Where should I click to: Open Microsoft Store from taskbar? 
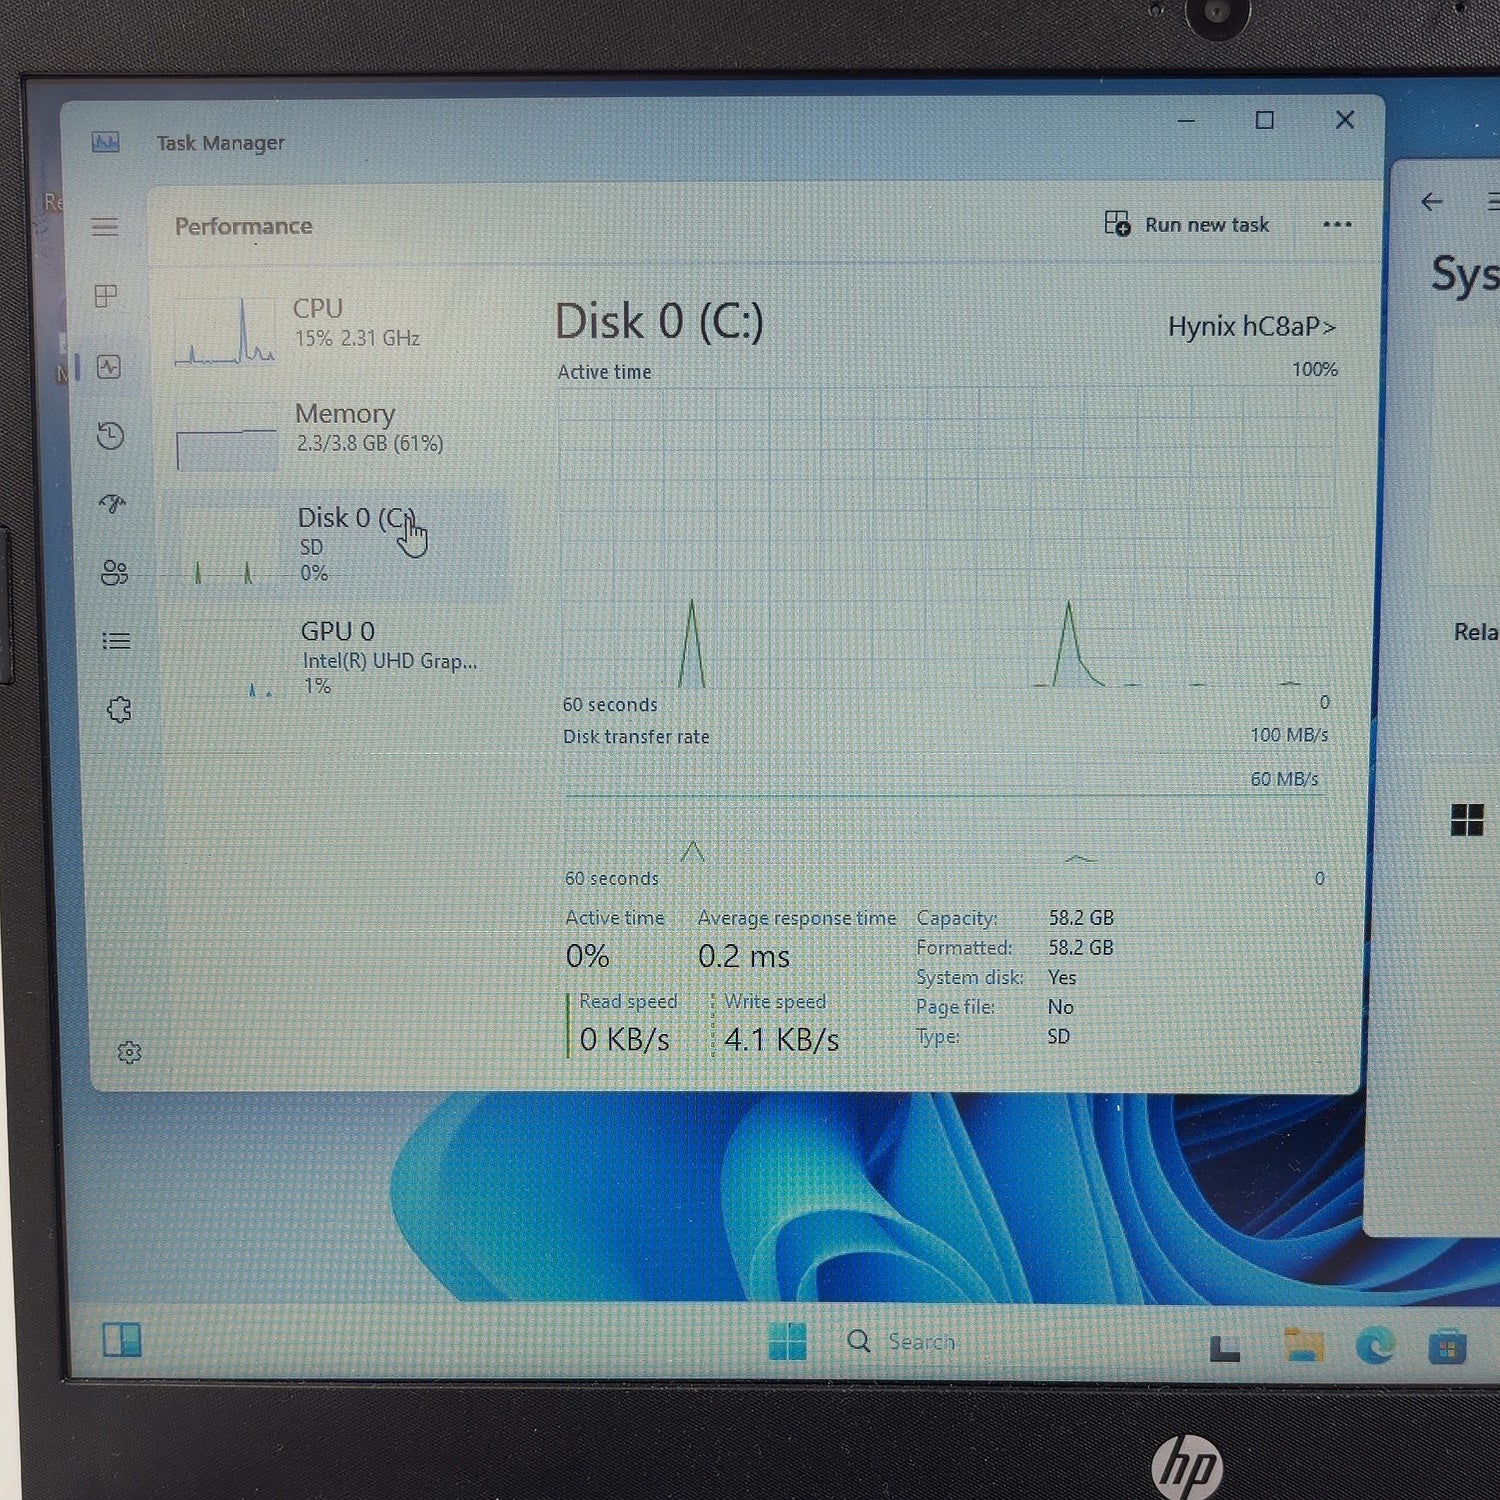click(x=1447, y=1346)
